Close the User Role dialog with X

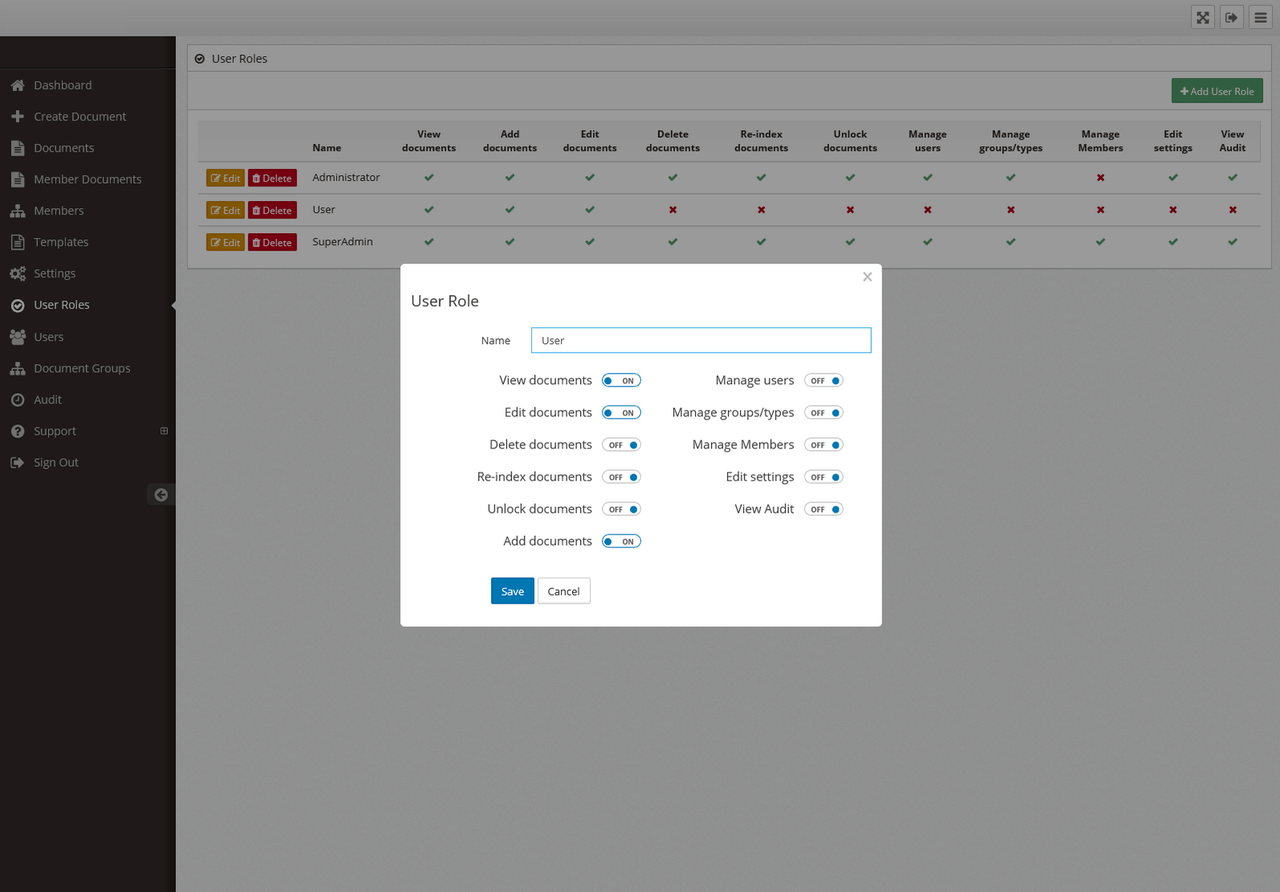[x=867, y=277]
